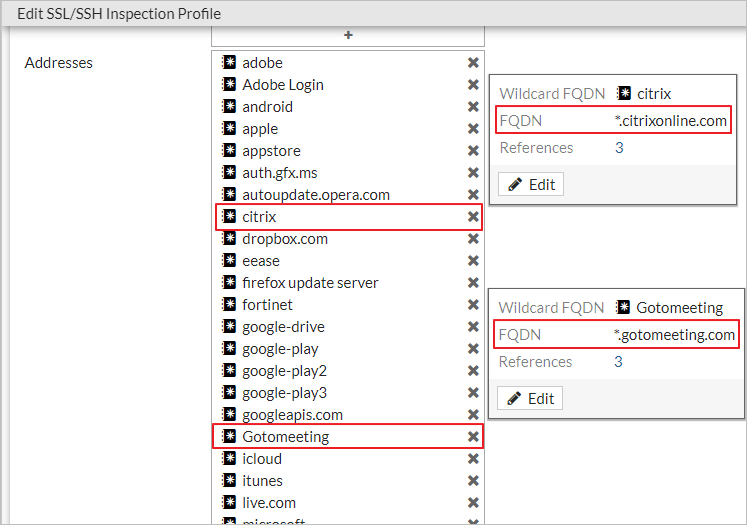Remove the googleapis.com address entry
The width and height of the screenshot is (747, 525).
click(473, 414)
